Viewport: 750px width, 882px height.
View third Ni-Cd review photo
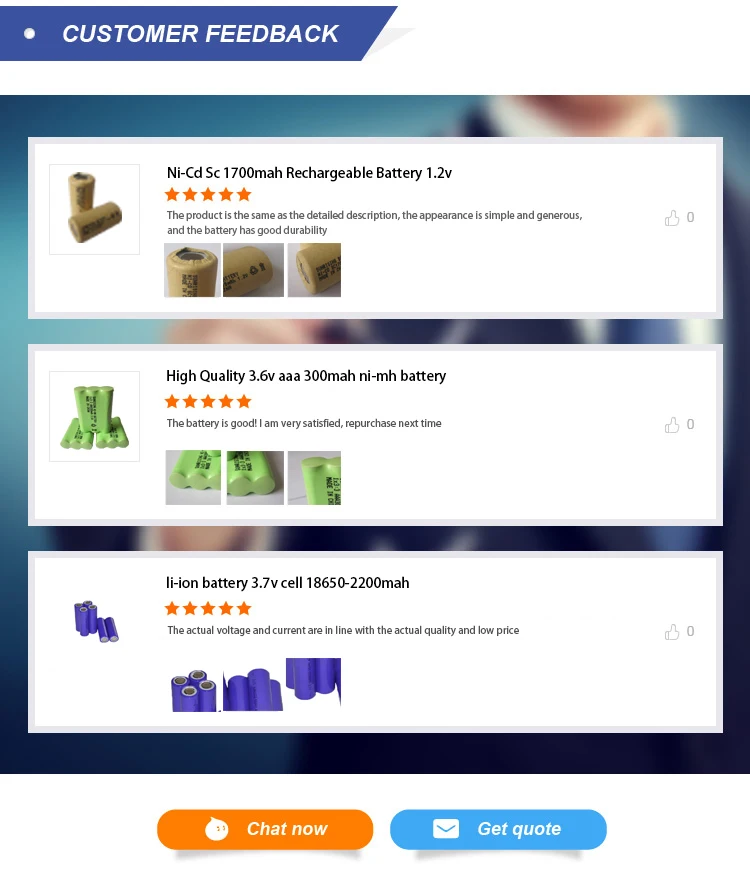(x=314, y=270)
